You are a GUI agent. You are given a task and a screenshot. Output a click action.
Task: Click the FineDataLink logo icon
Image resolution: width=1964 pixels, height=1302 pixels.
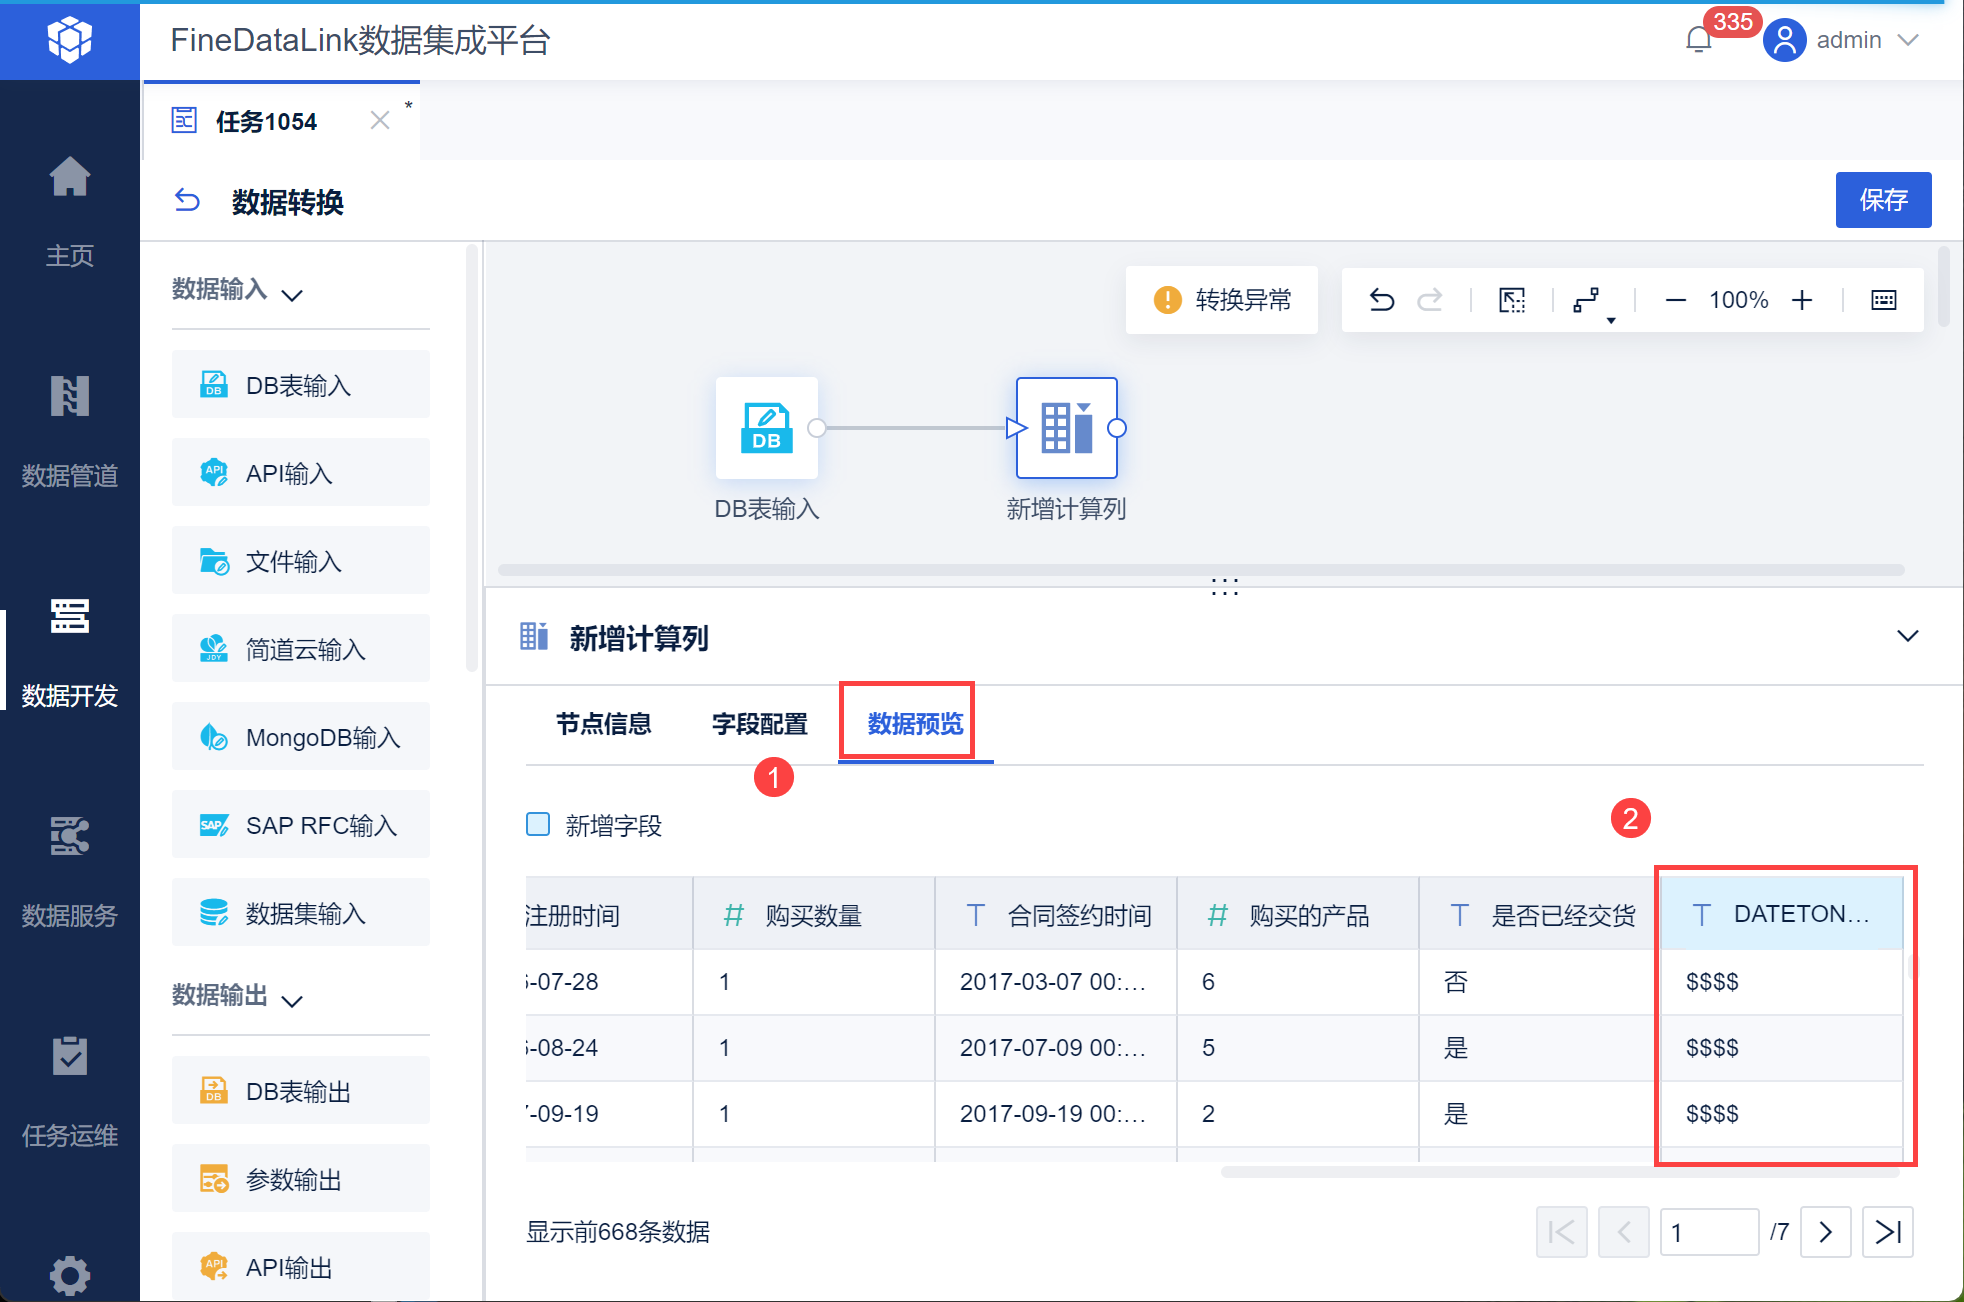click(x=69, y=40)
